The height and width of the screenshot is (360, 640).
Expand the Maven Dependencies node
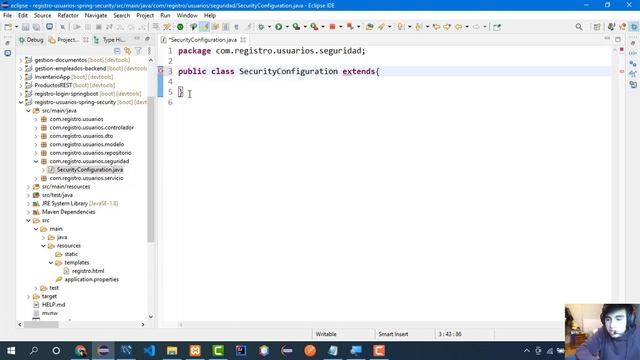[29, 212]
